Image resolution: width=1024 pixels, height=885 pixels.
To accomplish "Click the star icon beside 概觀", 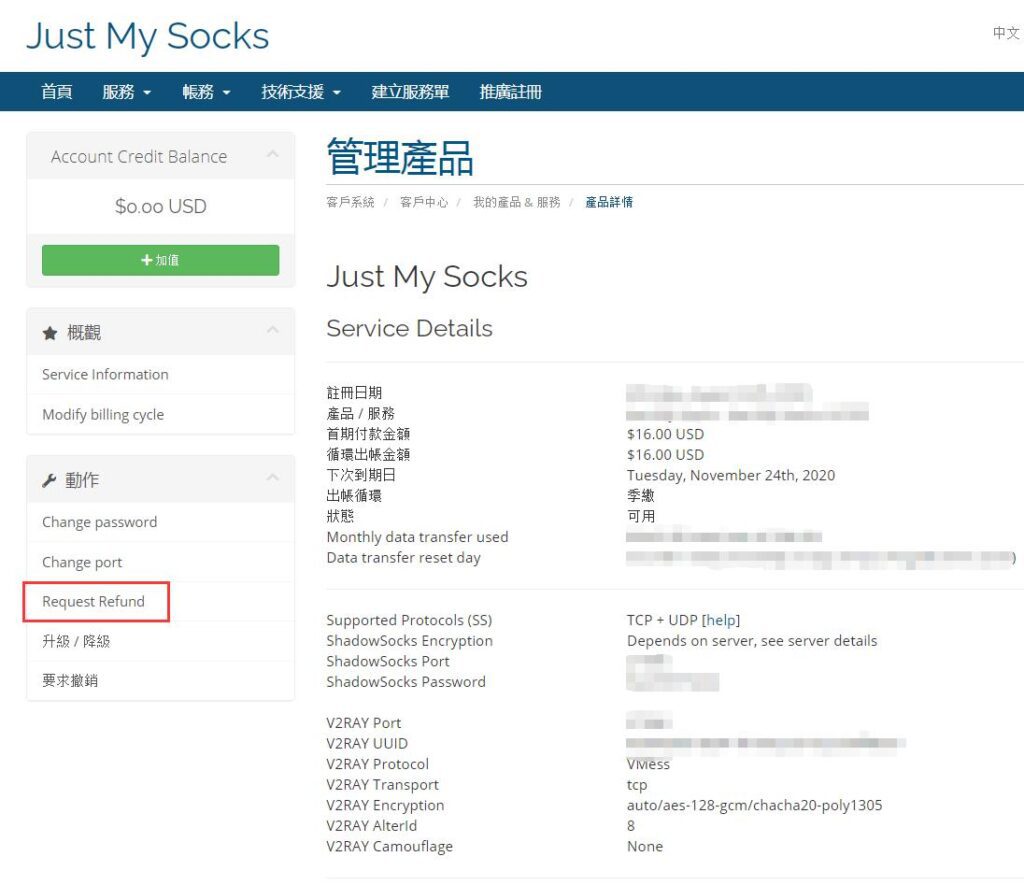I will tap(50, 333).
